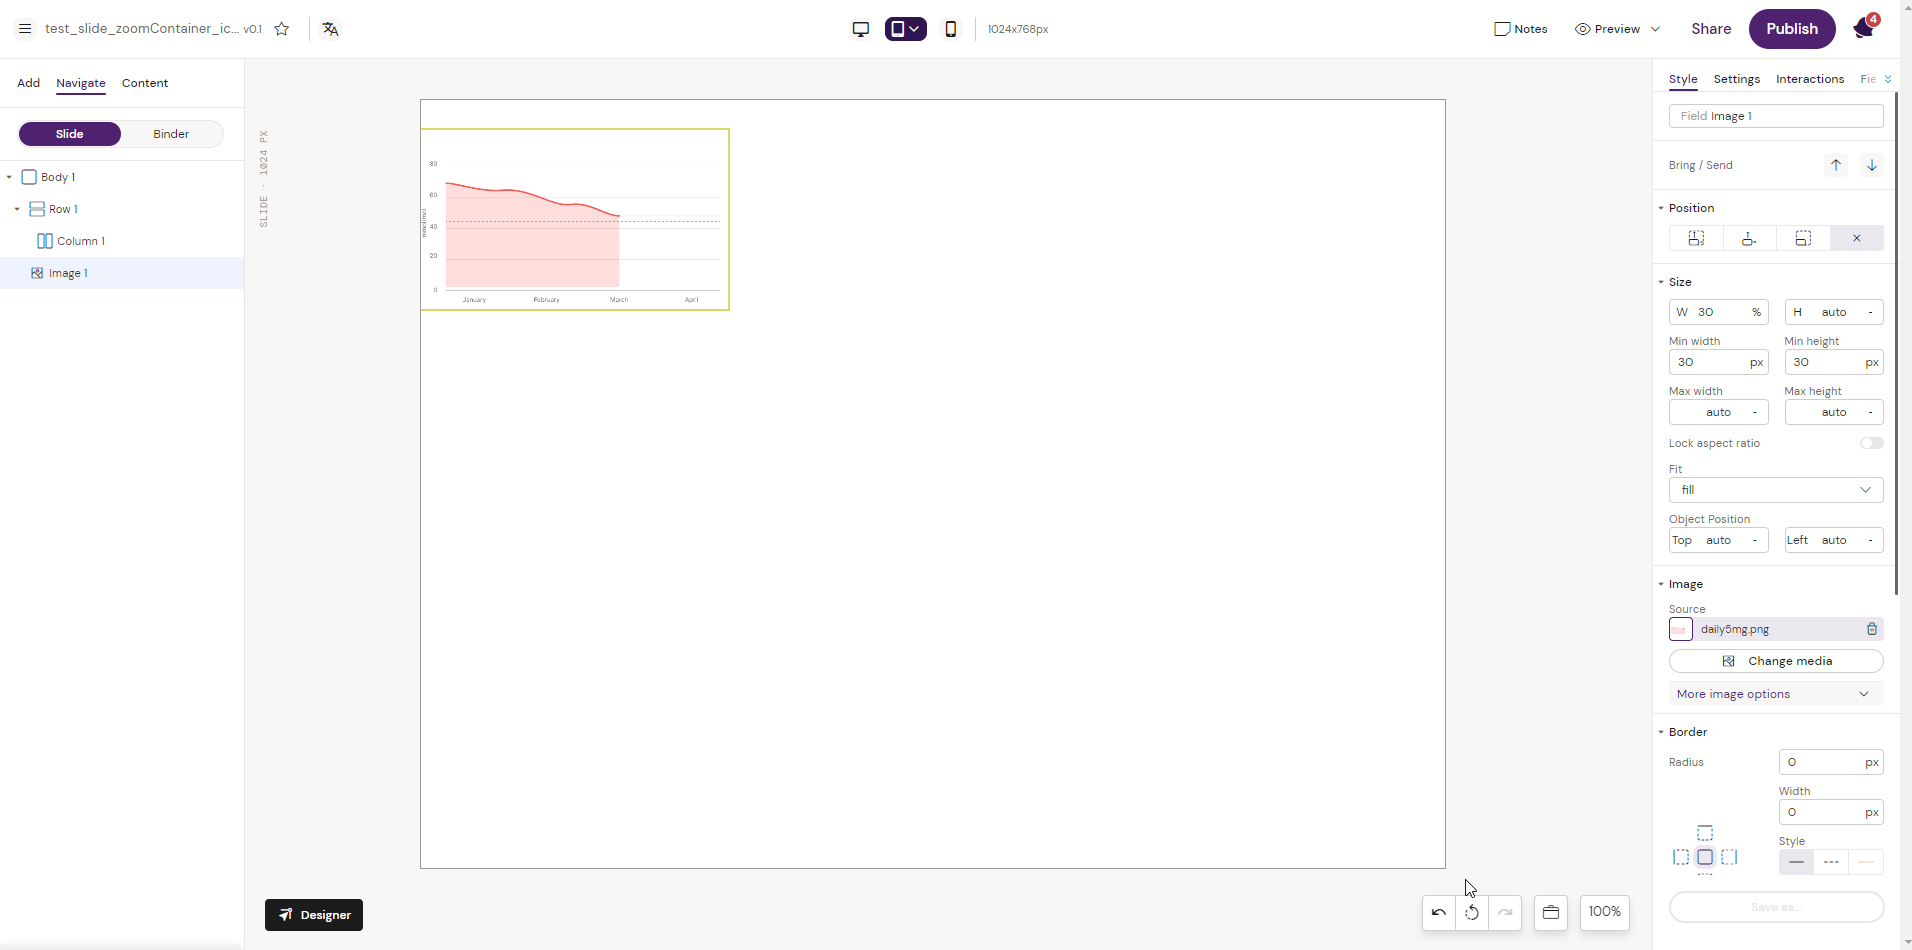Select dashed border style option
1912x950 pixels.
1831,862
